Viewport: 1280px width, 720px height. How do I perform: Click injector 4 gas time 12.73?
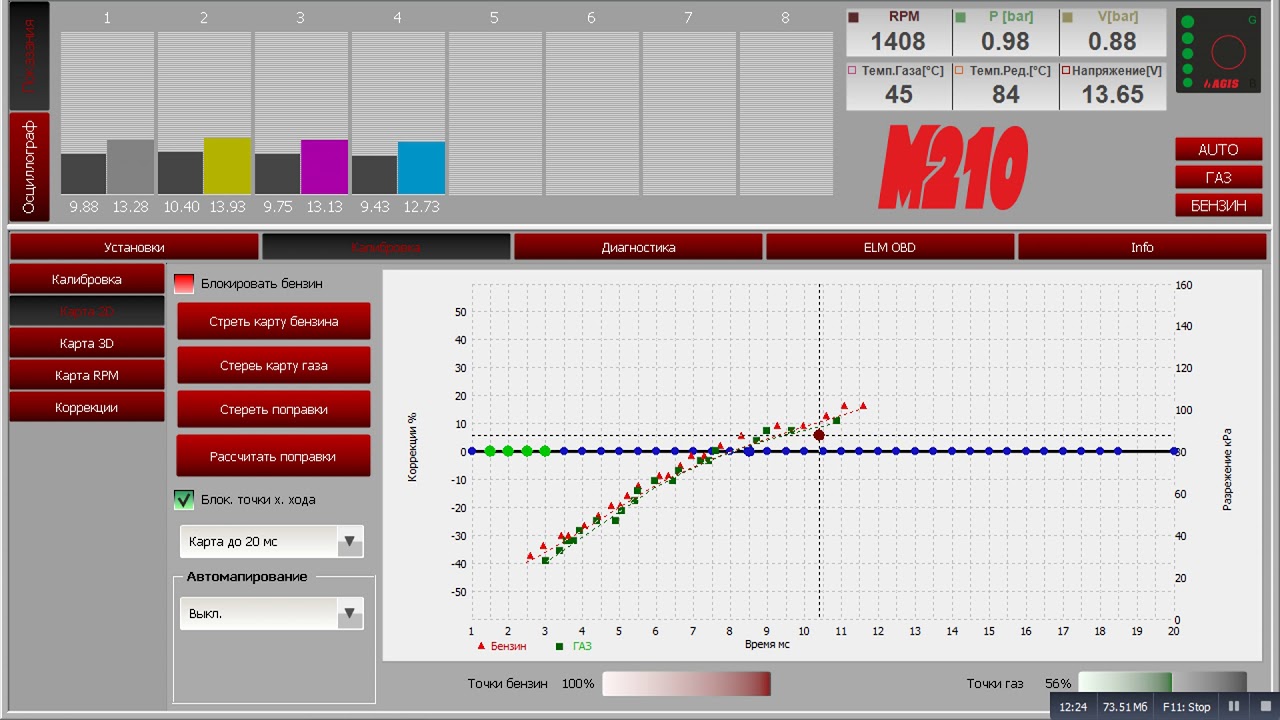tap(421, 207)
